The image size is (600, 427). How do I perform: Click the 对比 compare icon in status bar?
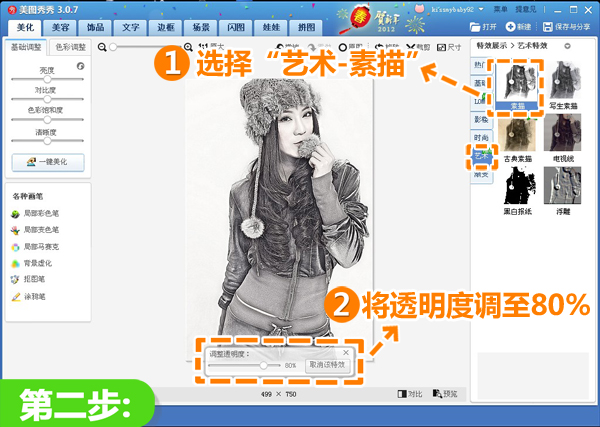click(x=402, y=394)
